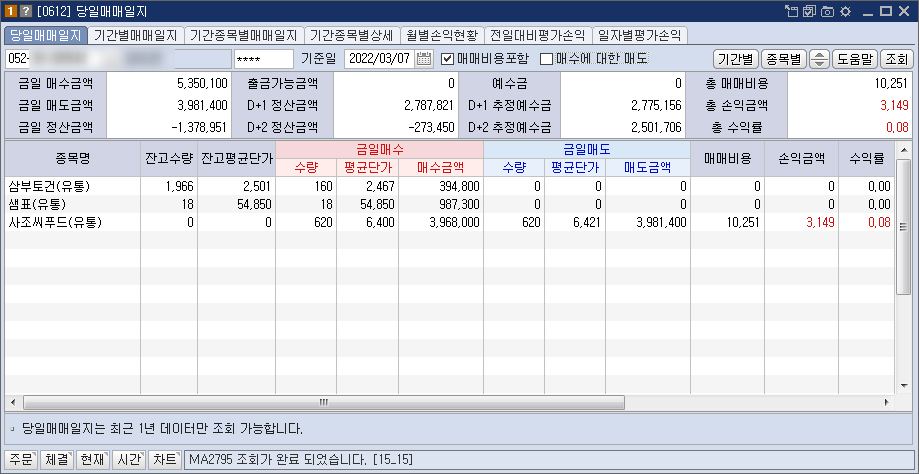The image size is (919, 474).
Task: Click the up/down collapse toggle button
Action: 820,59
